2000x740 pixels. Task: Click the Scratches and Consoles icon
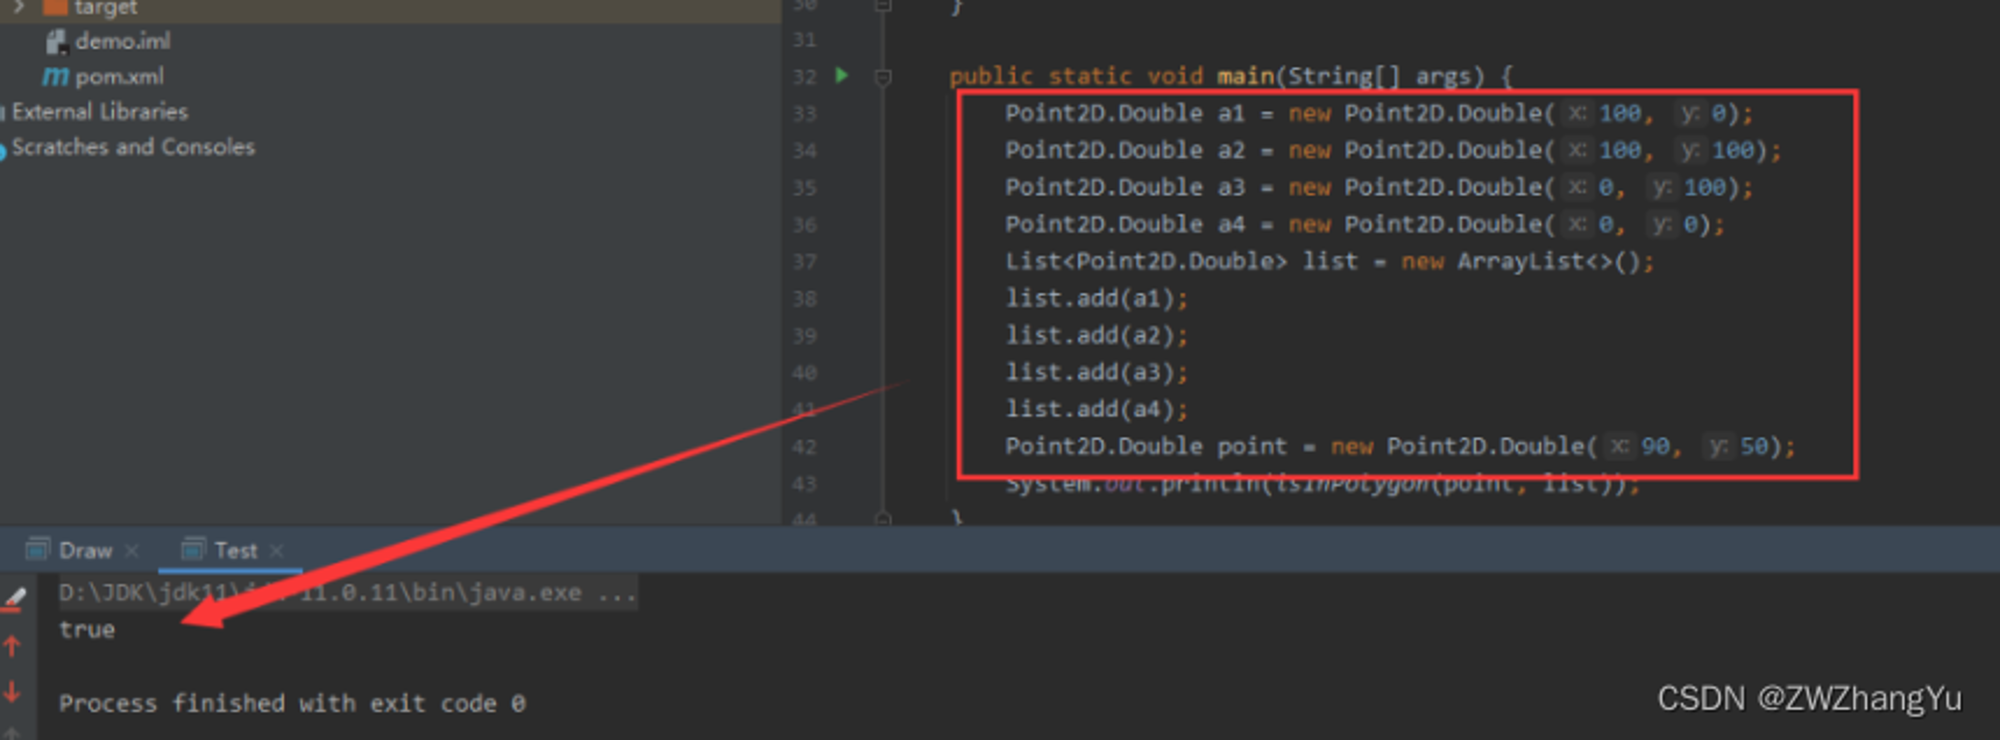pyautogui.click(x=3, y=151)
